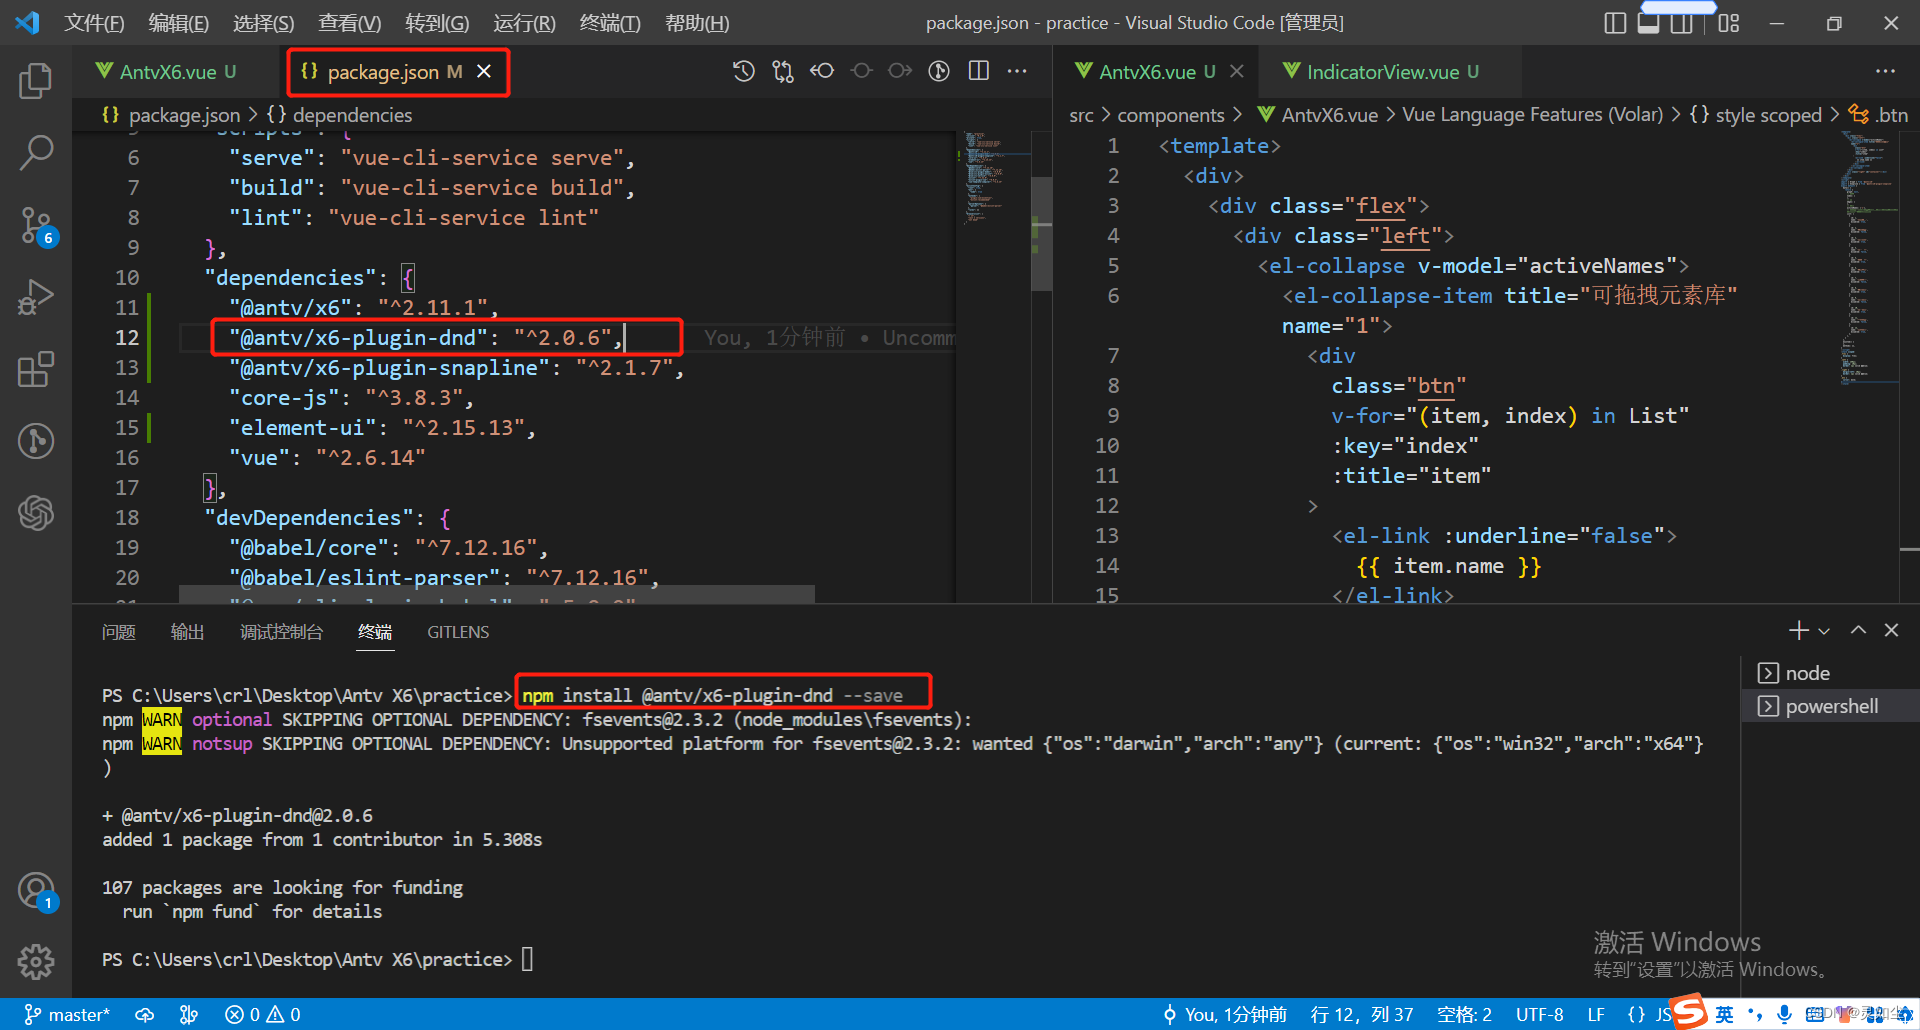Switch to 问题 panel tab
1920x1030 pixels.
point(119,632)
